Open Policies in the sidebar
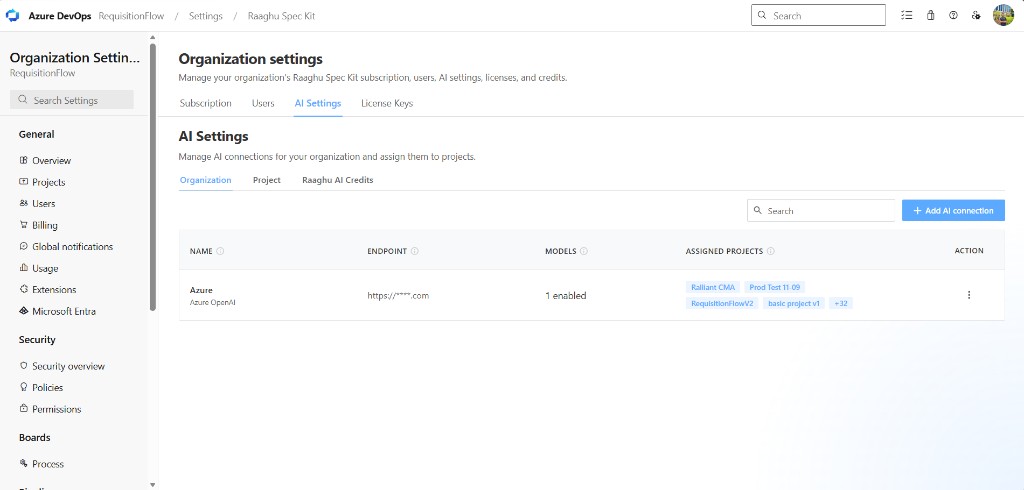Screen dimensions: 1024x490 (x=48, y=387)
